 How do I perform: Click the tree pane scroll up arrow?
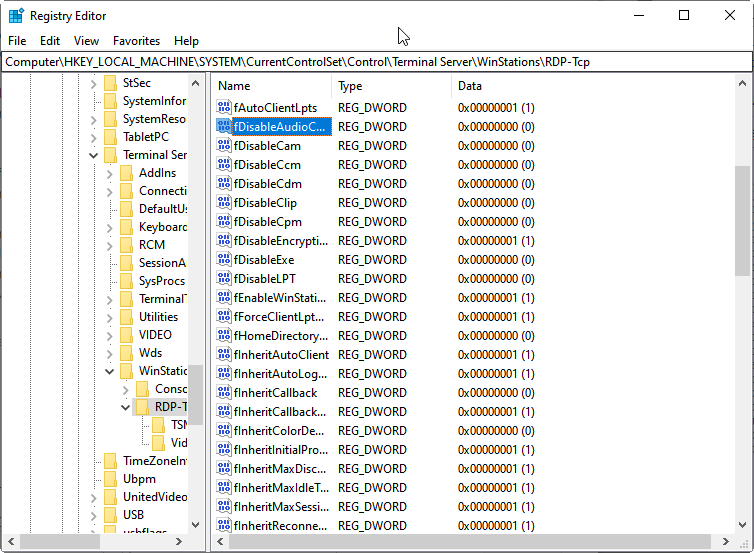click(196, 83)
